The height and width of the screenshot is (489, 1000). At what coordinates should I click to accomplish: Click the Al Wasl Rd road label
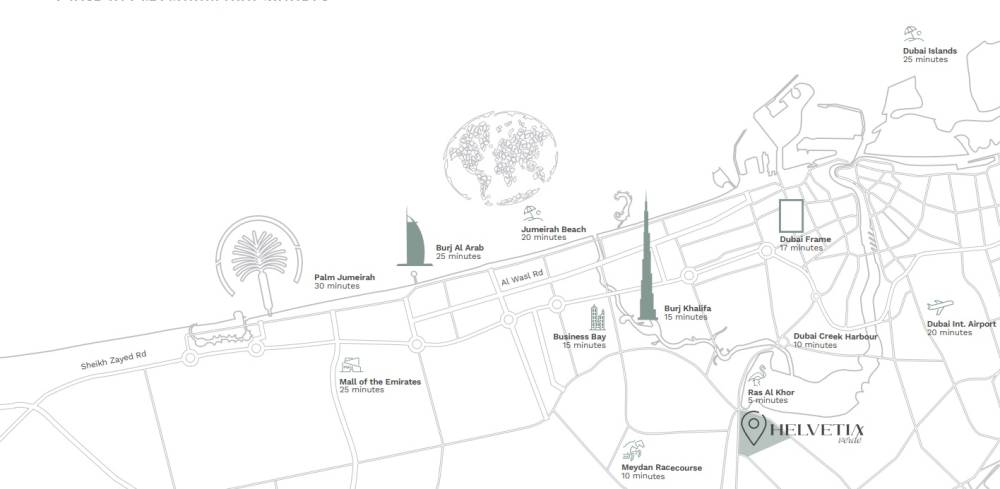pos(522,276)
